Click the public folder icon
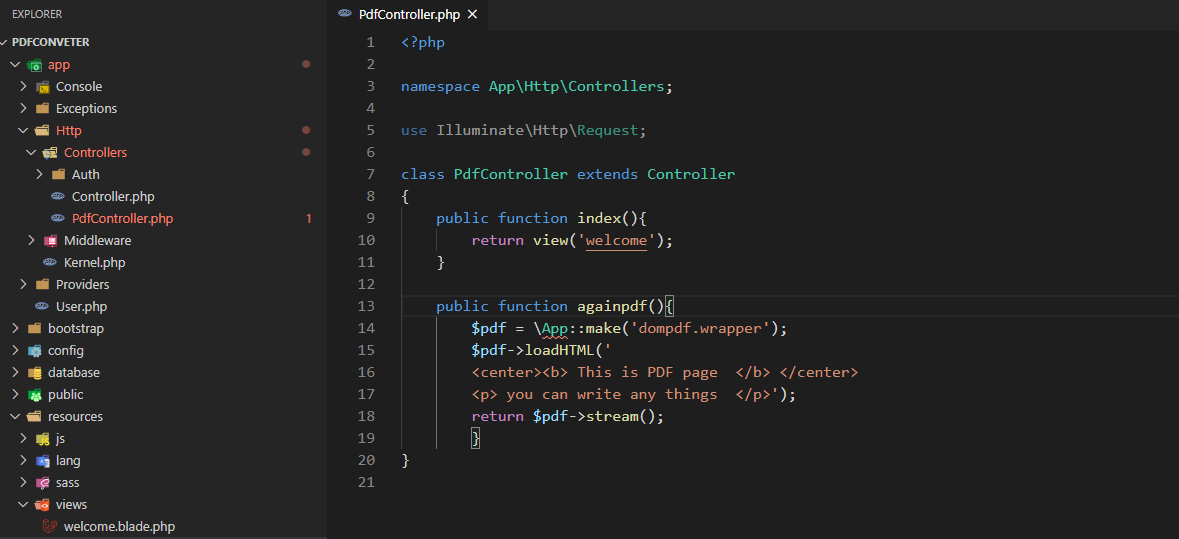Image resolution: width=1179 pixels, height=539 pixels. point(35,395)
